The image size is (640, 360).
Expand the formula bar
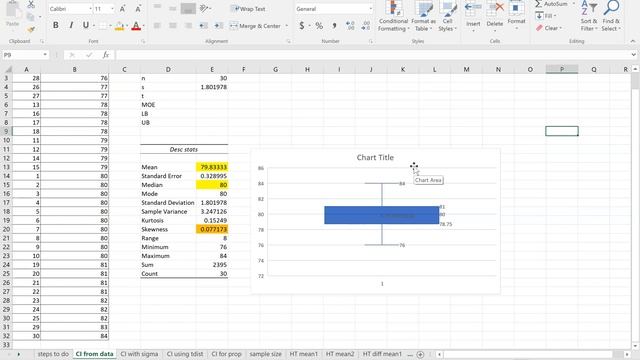pyautogui.click(x=633, y=55)
